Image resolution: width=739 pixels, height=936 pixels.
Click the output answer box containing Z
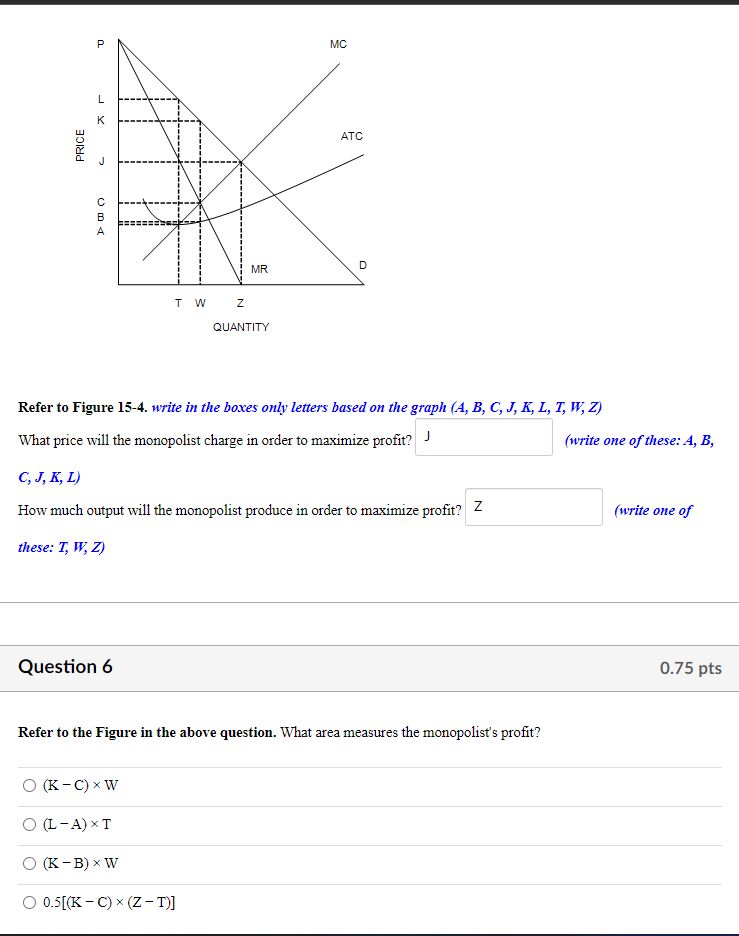pos(533,507)
